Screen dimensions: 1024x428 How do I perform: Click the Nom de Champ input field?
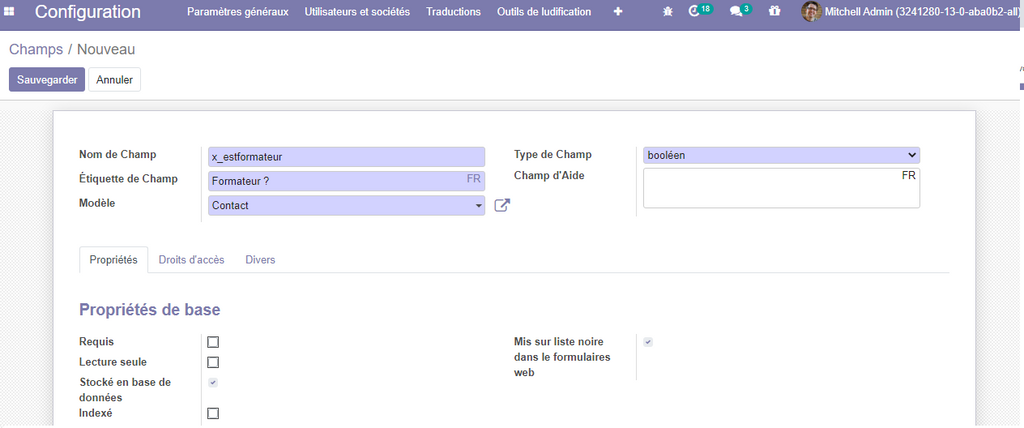345,157
